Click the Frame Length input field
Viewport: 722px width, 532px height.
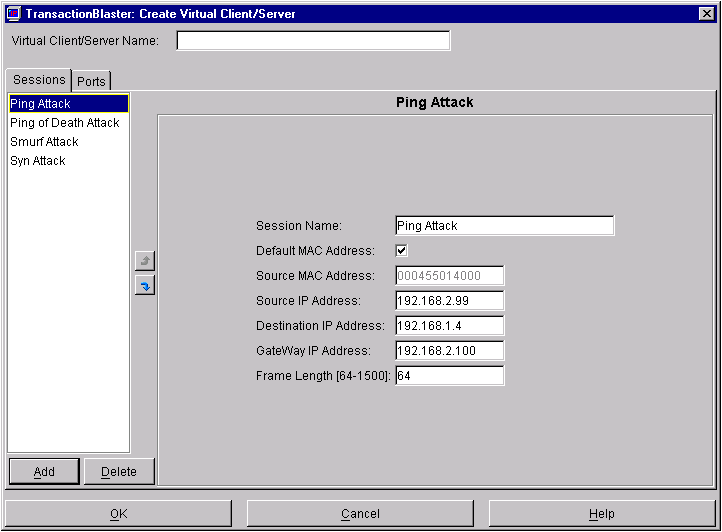pyautogui.click(x=450, y=375)
